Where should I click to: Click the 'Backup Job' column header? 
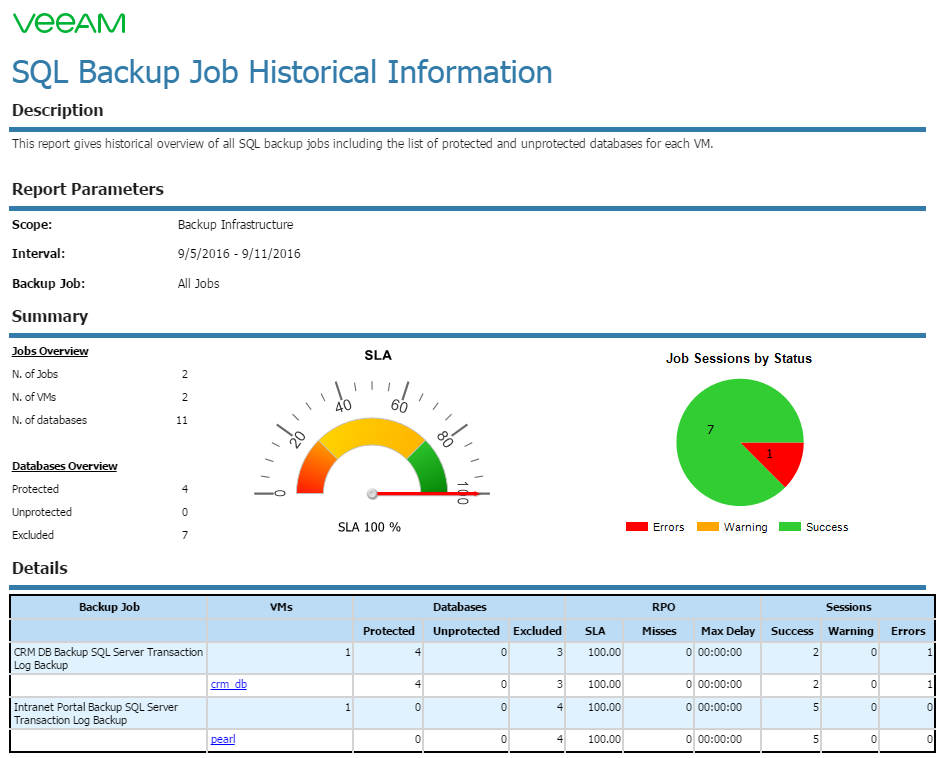[109, 607]
